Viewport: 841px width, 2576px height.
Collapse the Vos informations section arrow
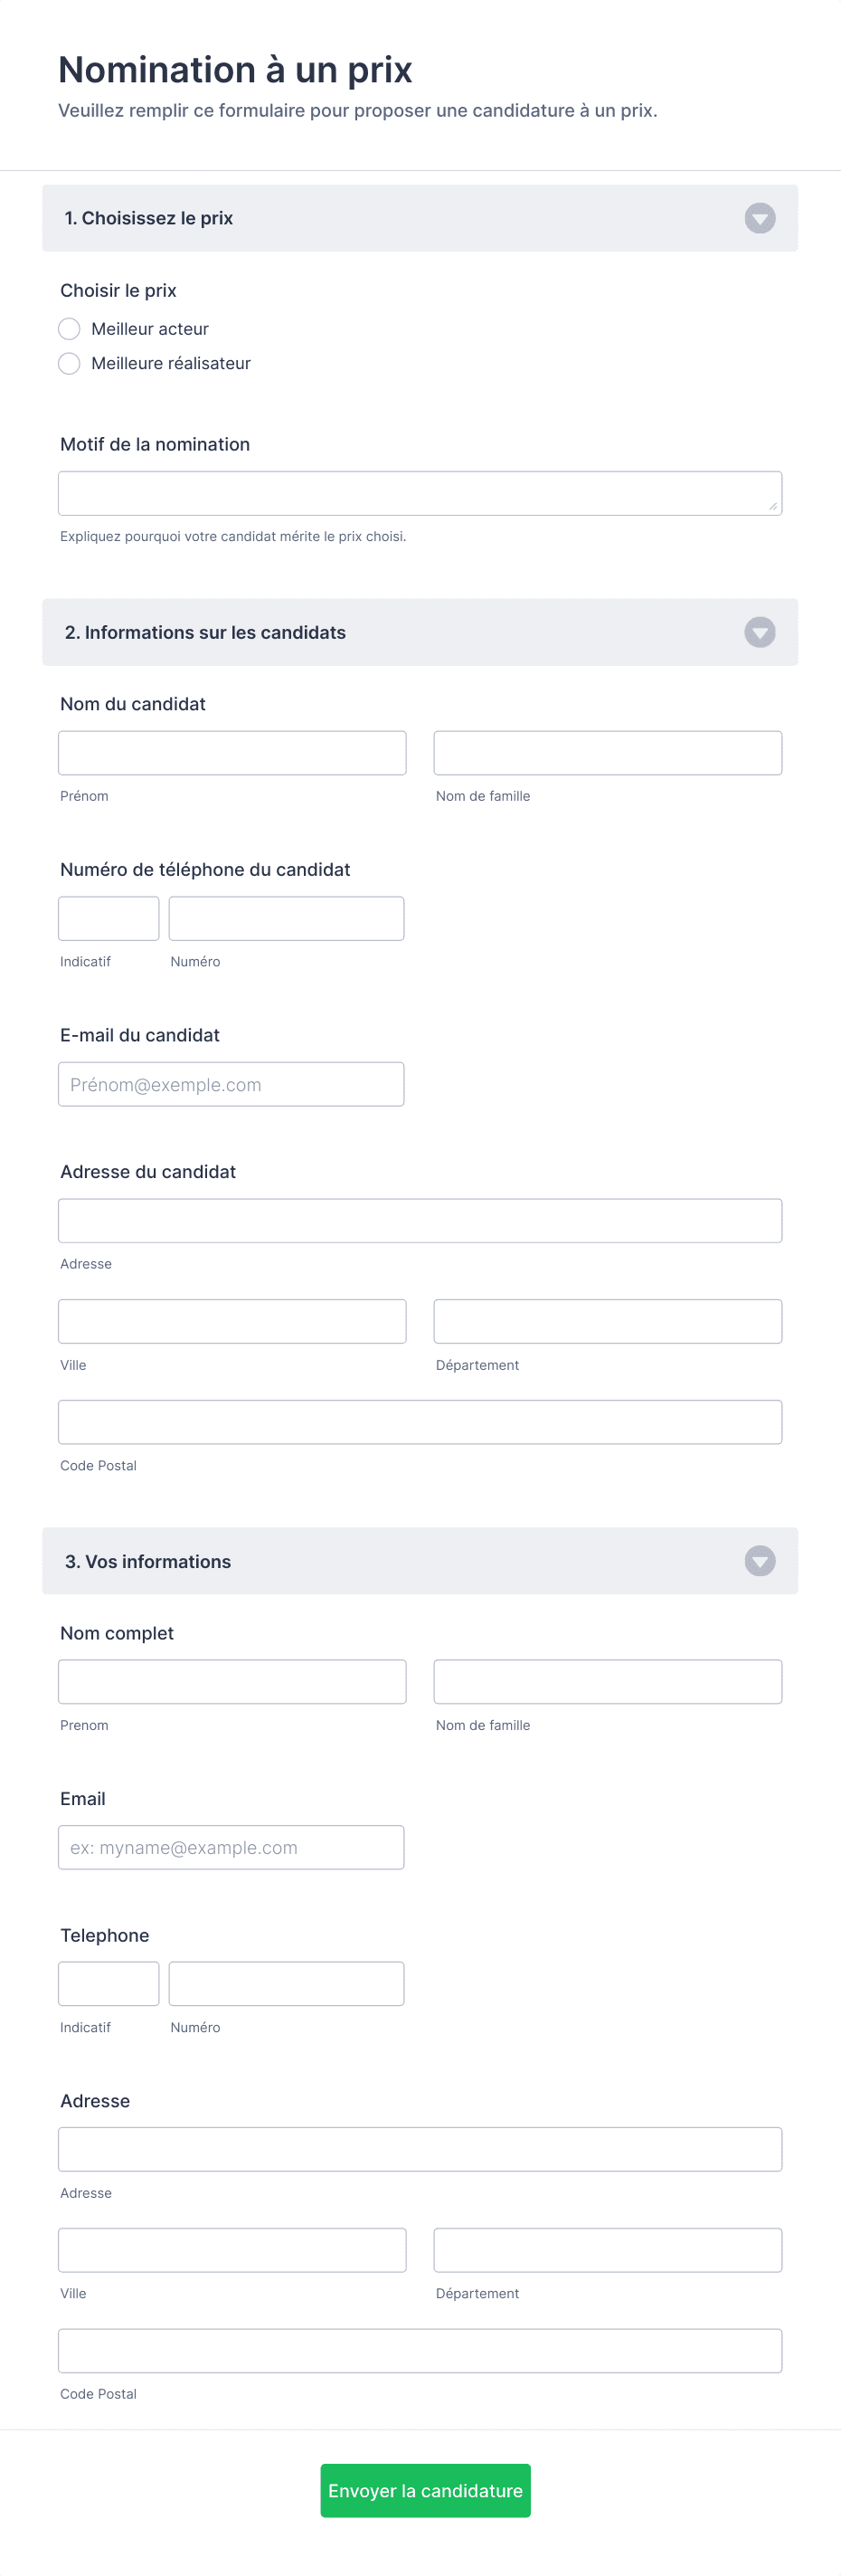click(x=759, y=1561)
